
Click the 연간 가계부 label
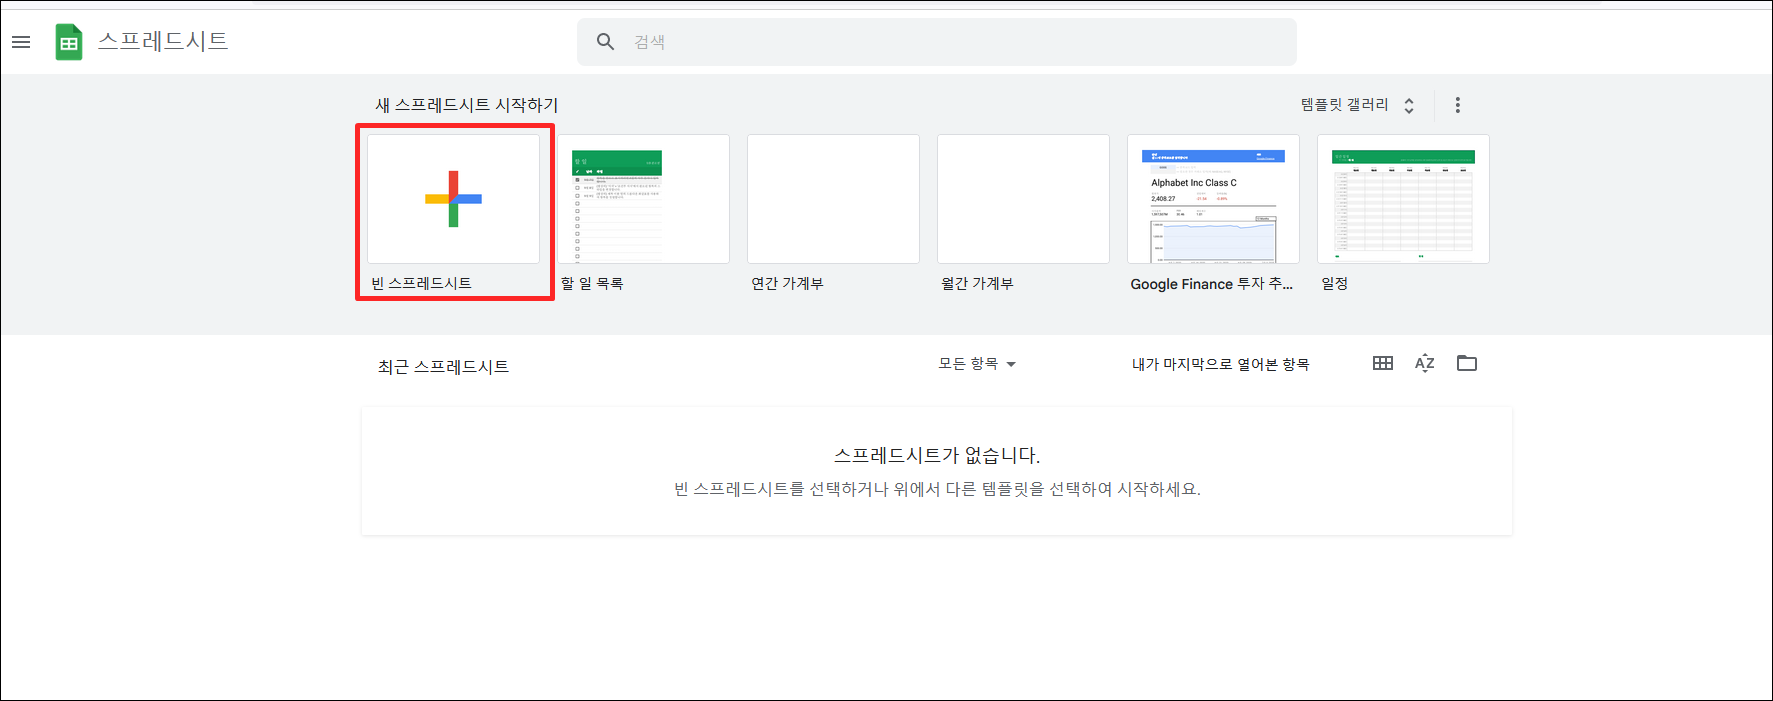787,283
